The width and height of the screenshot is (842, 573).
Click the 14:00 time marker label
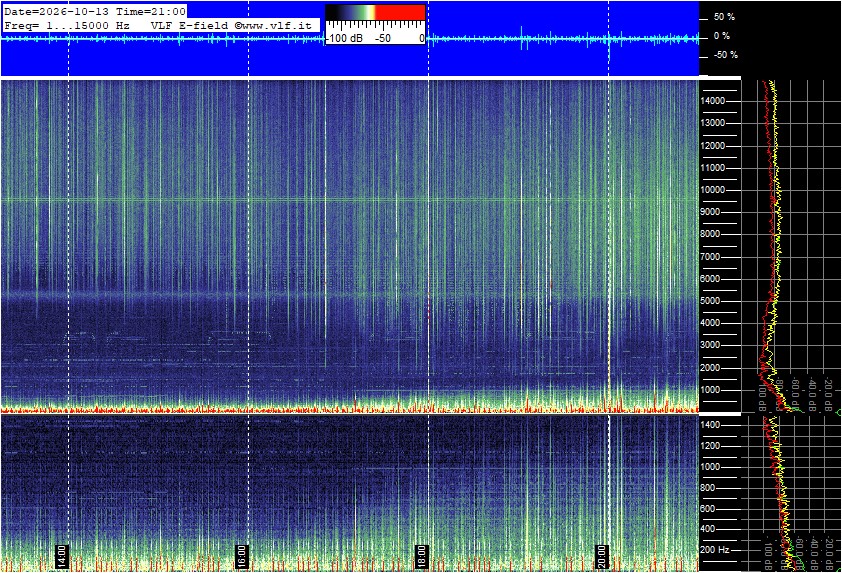click(x=61, y=556)
